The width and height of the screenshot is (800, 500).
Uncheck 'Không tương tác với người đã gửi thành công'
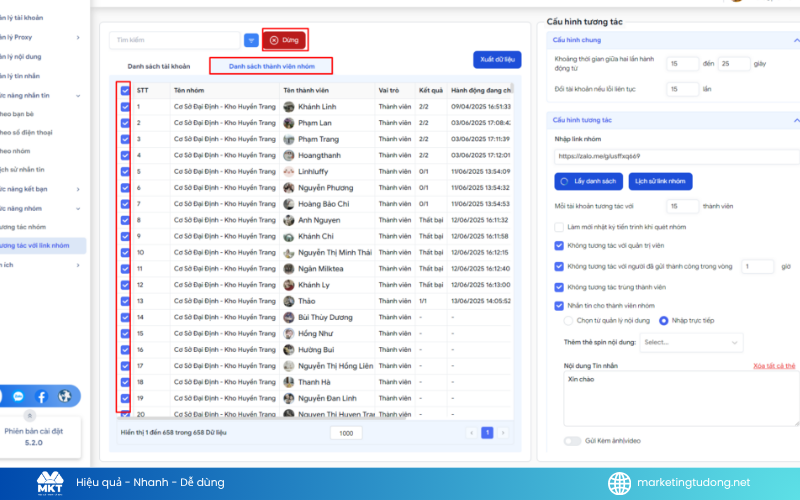point(559,266)
